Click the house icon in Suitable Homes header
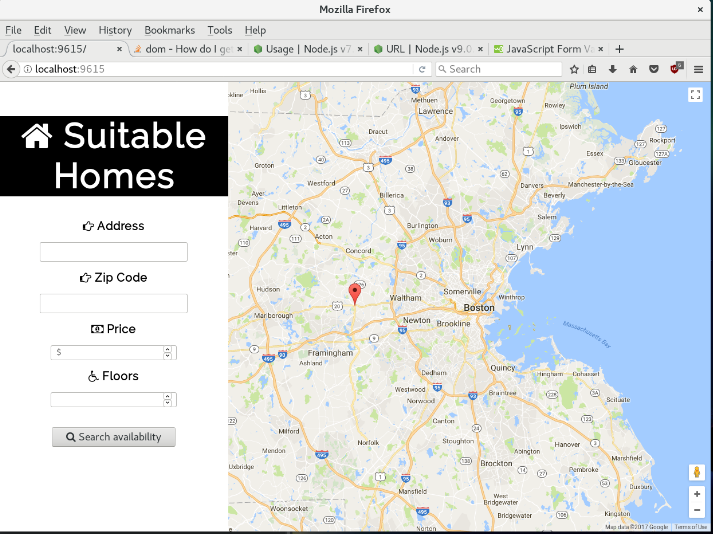713x534 pixels. point(37,136)
